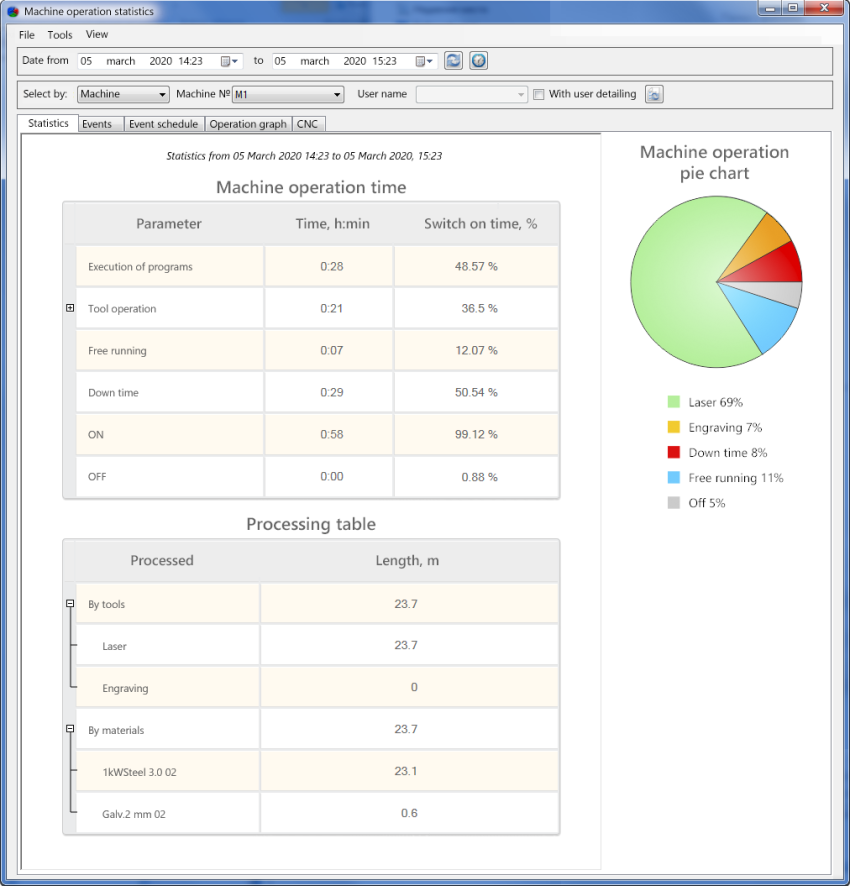
Task: Open the View menu
Action: click(x=97, y=34)
